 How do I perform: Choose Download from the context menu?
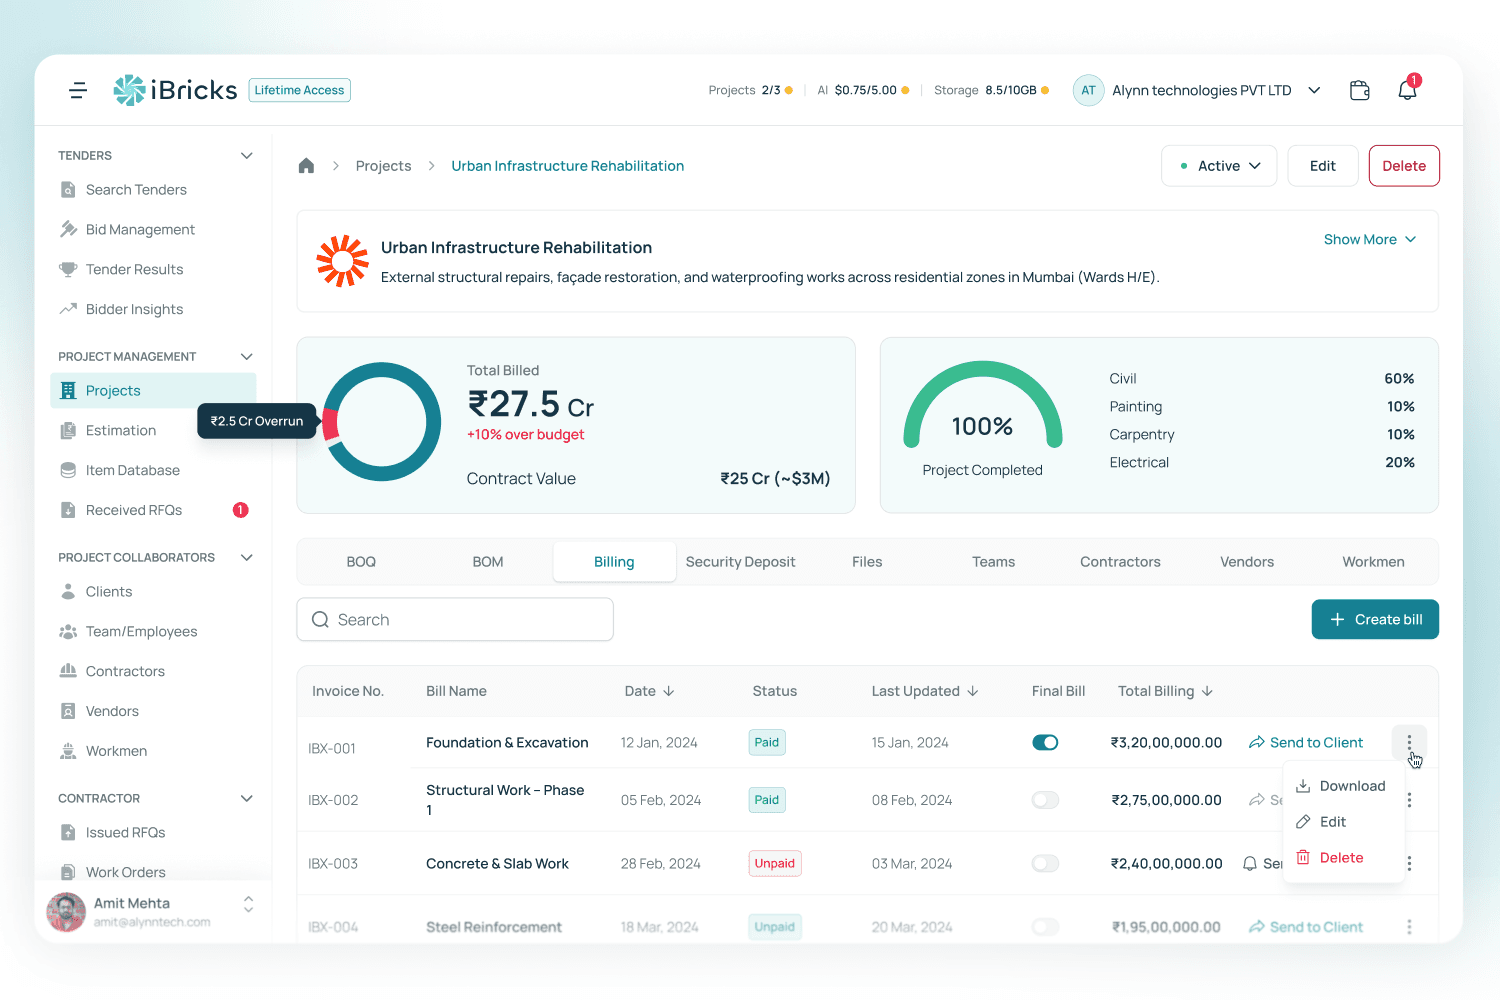pos(1344,786)
